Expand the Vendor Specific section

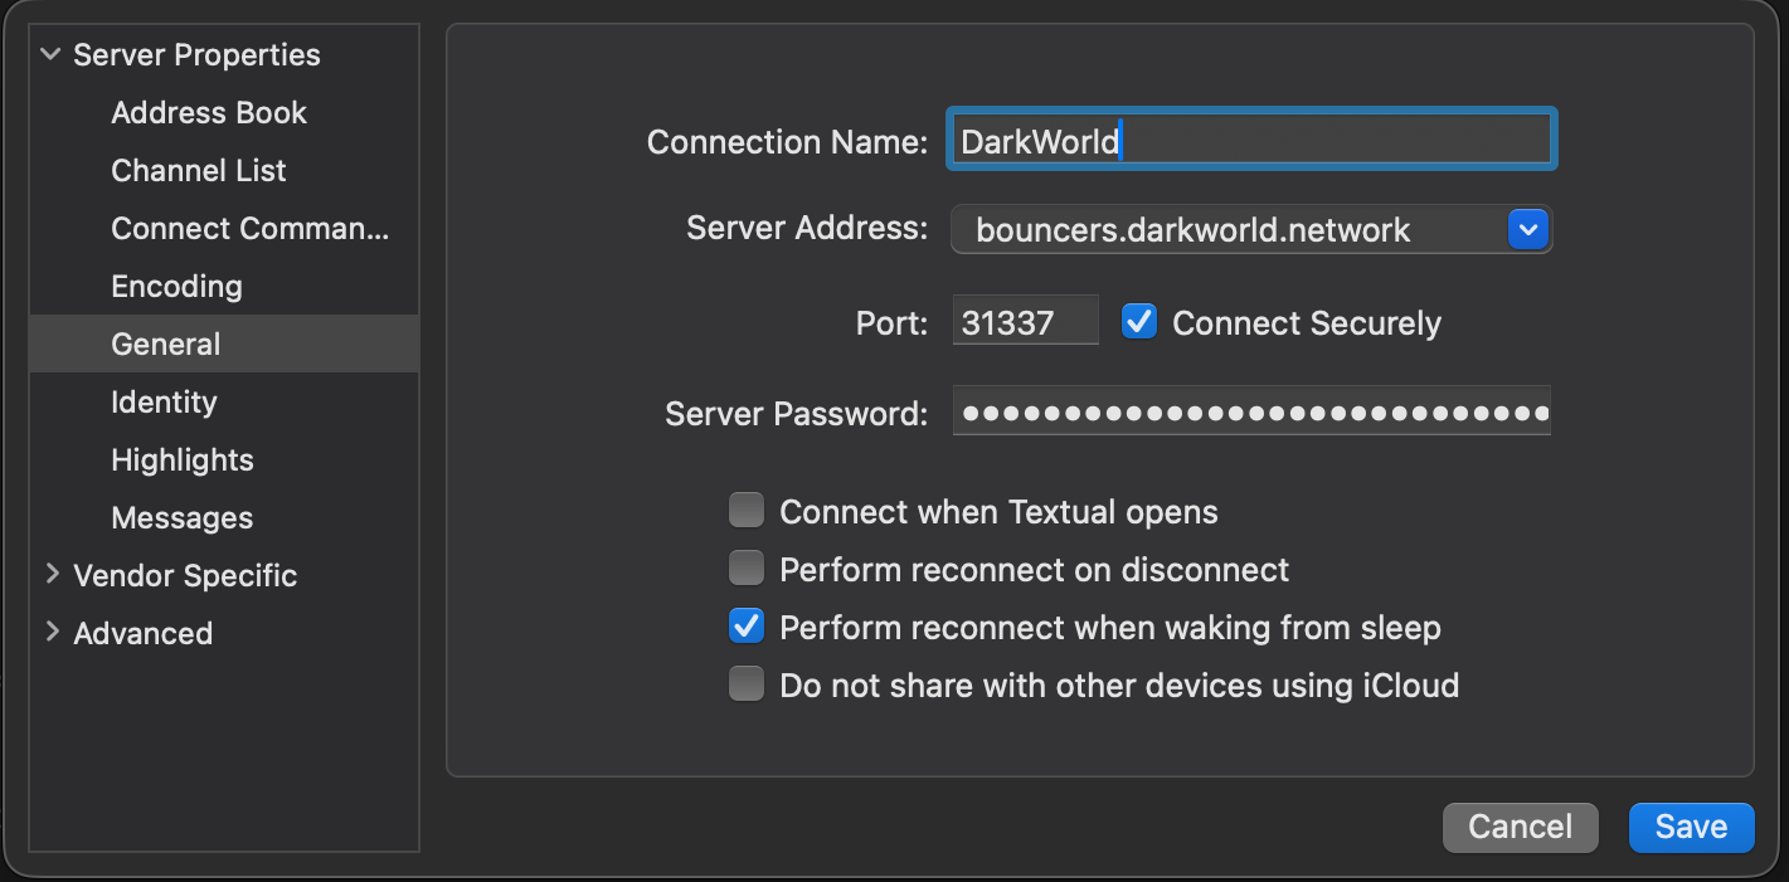[52, 575]
